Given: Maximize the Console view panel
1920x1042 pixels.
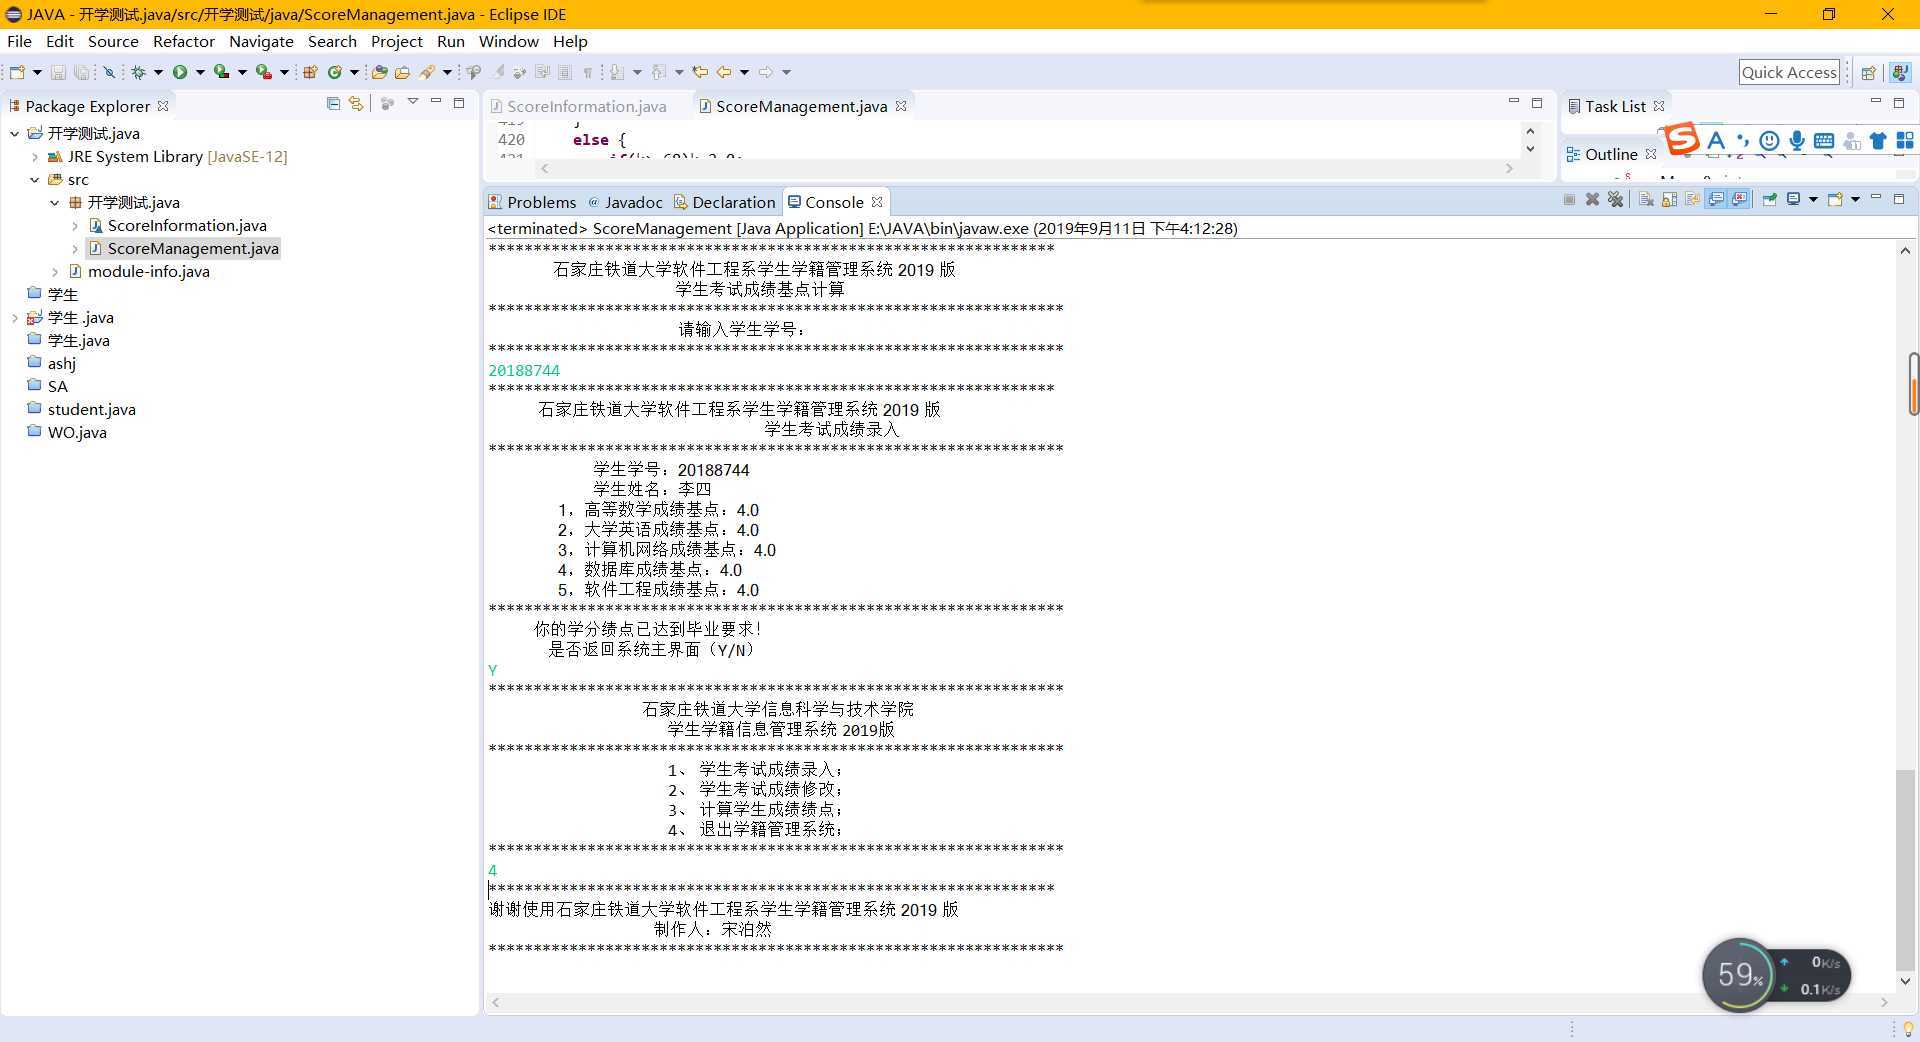Looking at the screenshot, I should click(x=1899, y=199).
